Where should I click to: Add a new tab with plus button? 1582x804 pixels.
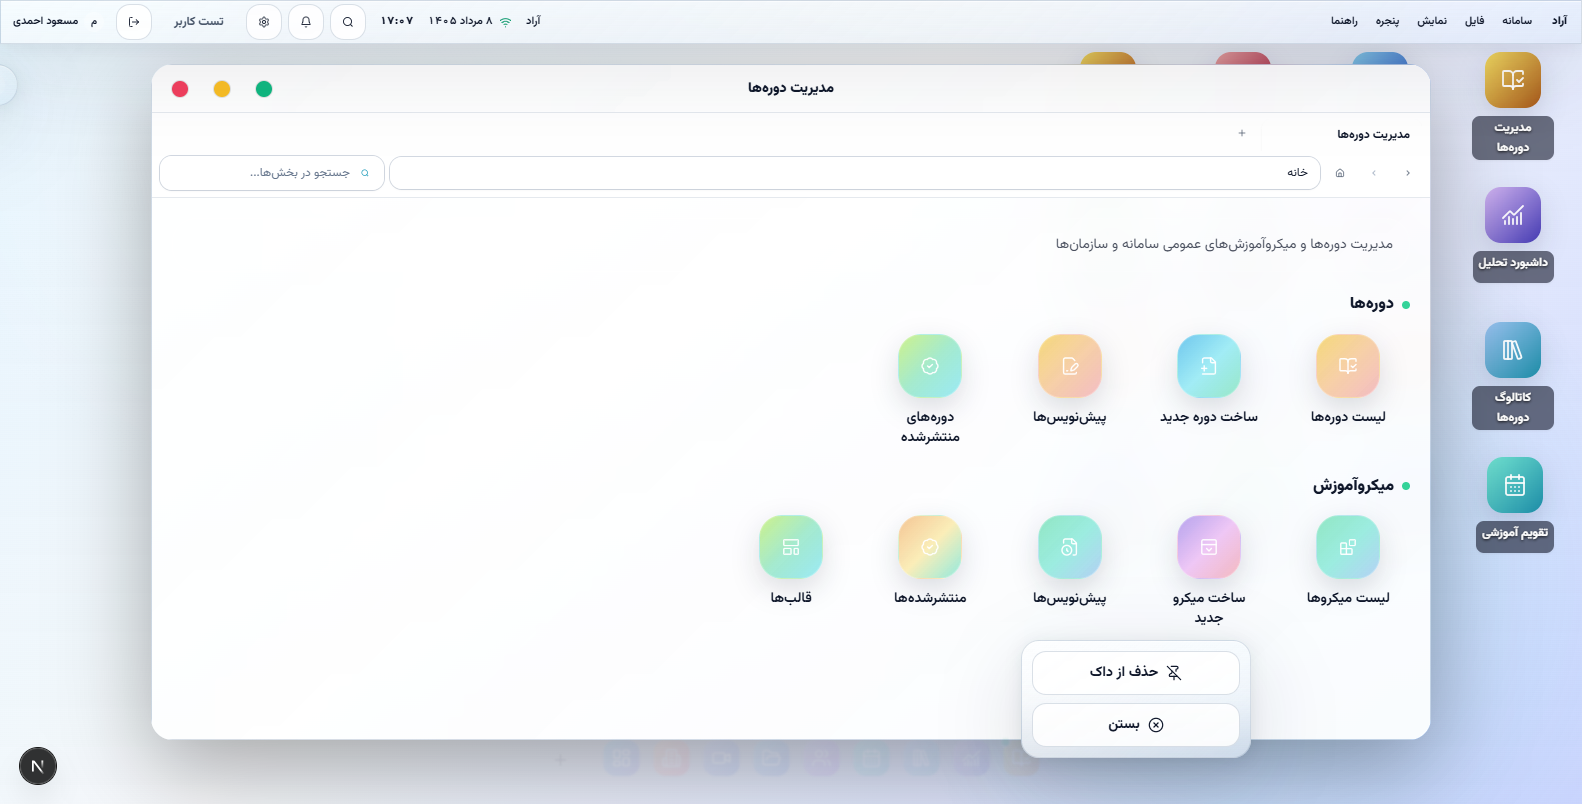tap(1242, 133)
